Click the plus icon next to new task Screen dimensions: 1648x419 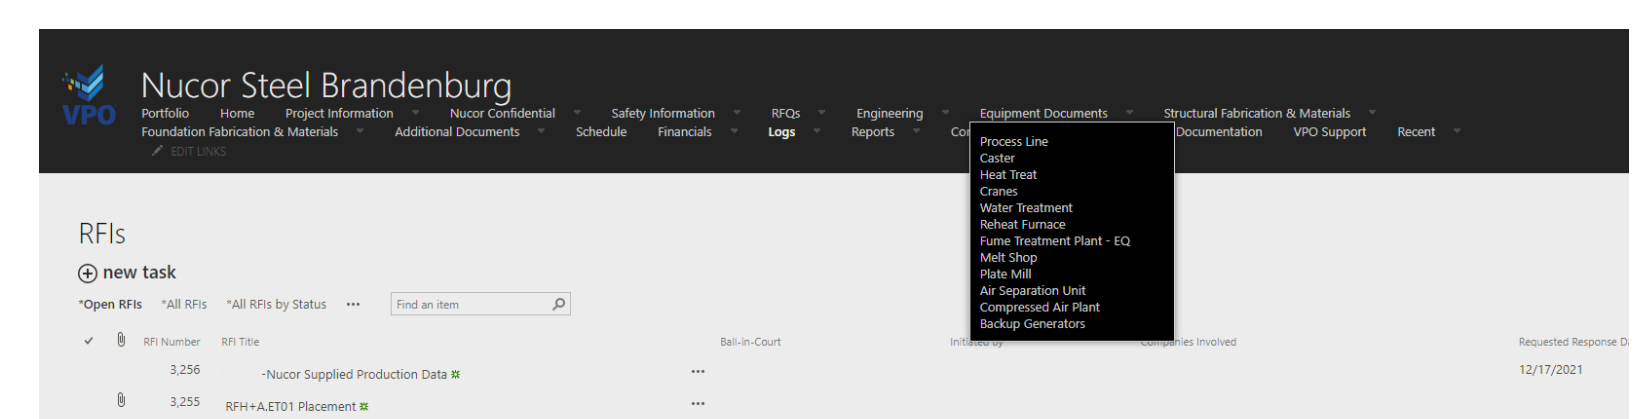click(x=88, y=274)
